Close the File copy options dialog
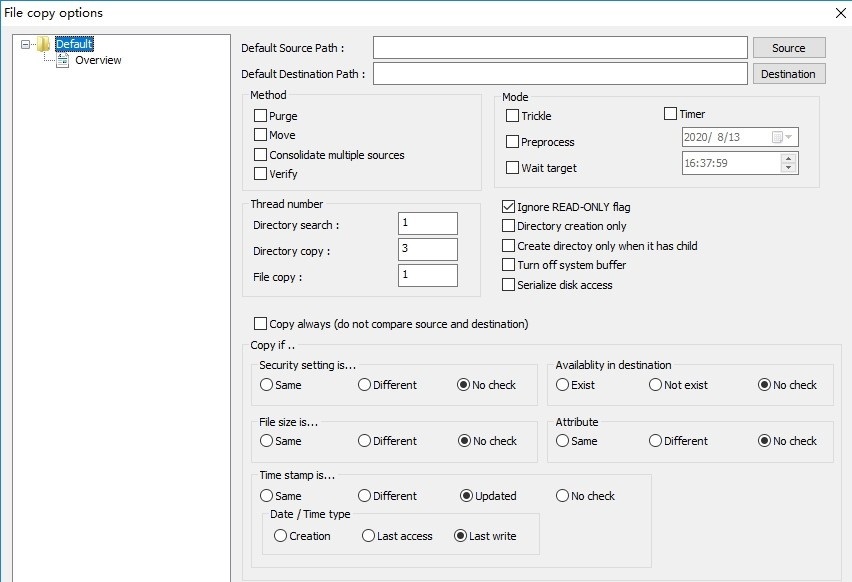 click(841, 14)
